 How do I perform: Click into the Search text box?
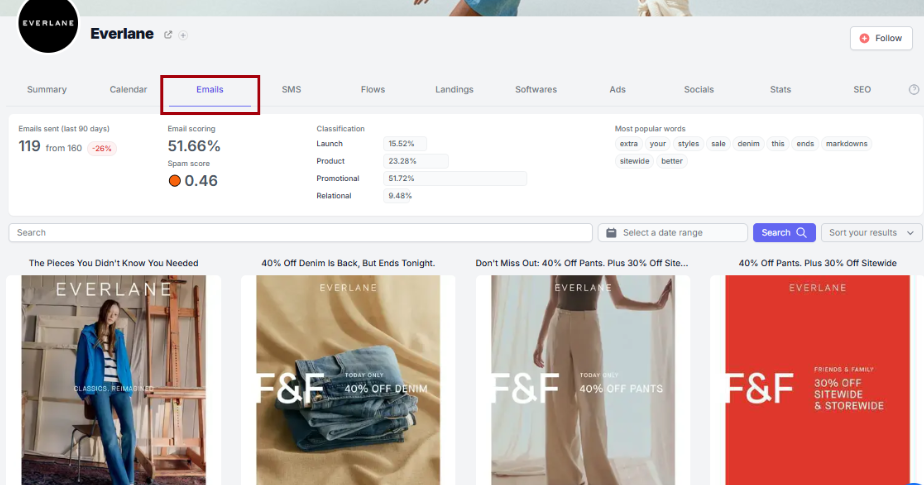tap(301, 233)
